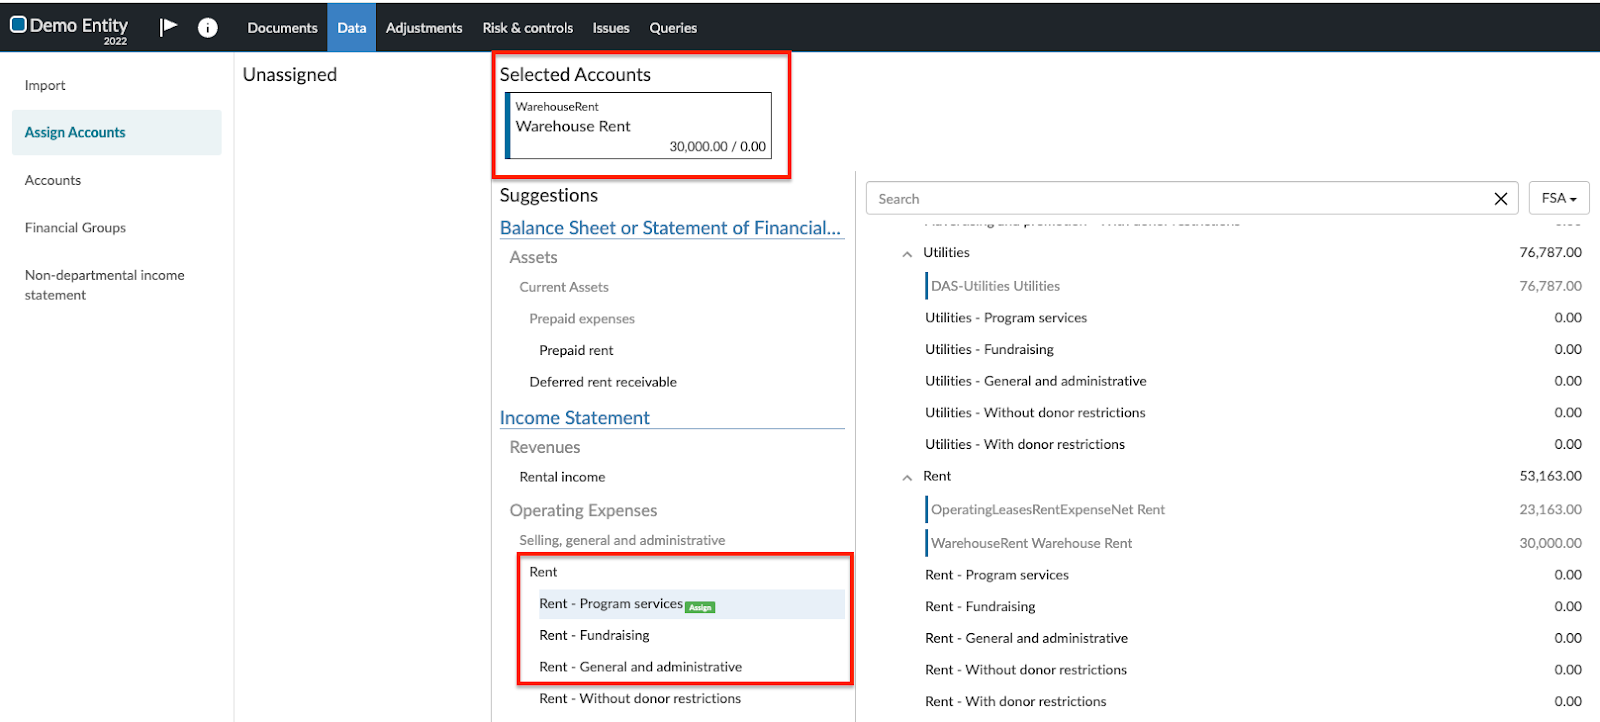Open the Adjustments tab

(424, 28)
